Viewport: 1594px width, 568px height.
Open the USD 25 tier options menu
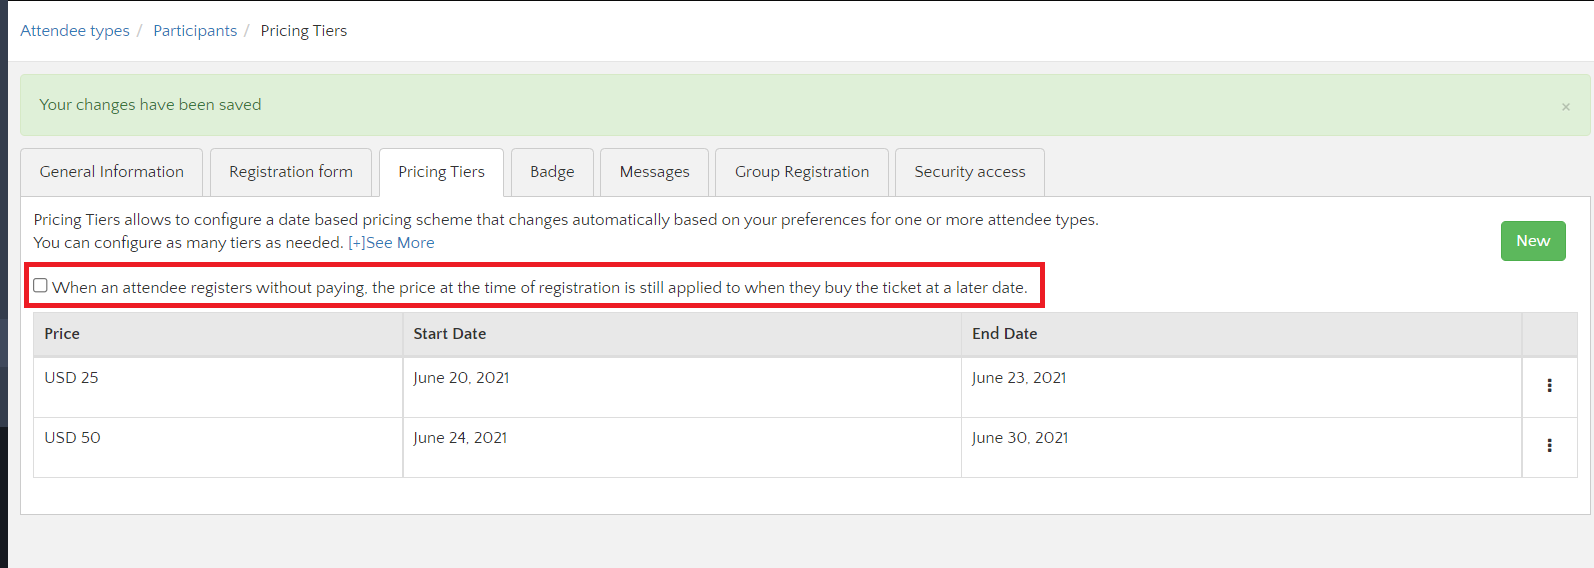tap(1549, 386)
